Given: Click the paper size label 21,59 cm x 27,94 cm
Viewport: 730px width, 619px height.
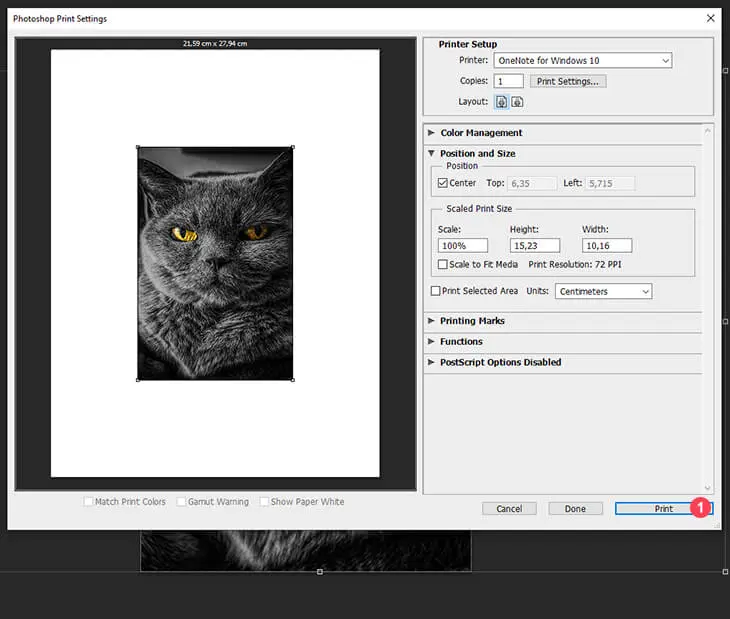Looking at the screenshot, I should pos(215,43).
